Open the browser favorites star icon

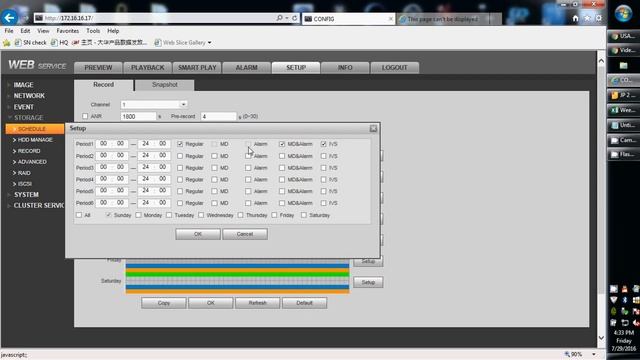click(x=587, y=18)
